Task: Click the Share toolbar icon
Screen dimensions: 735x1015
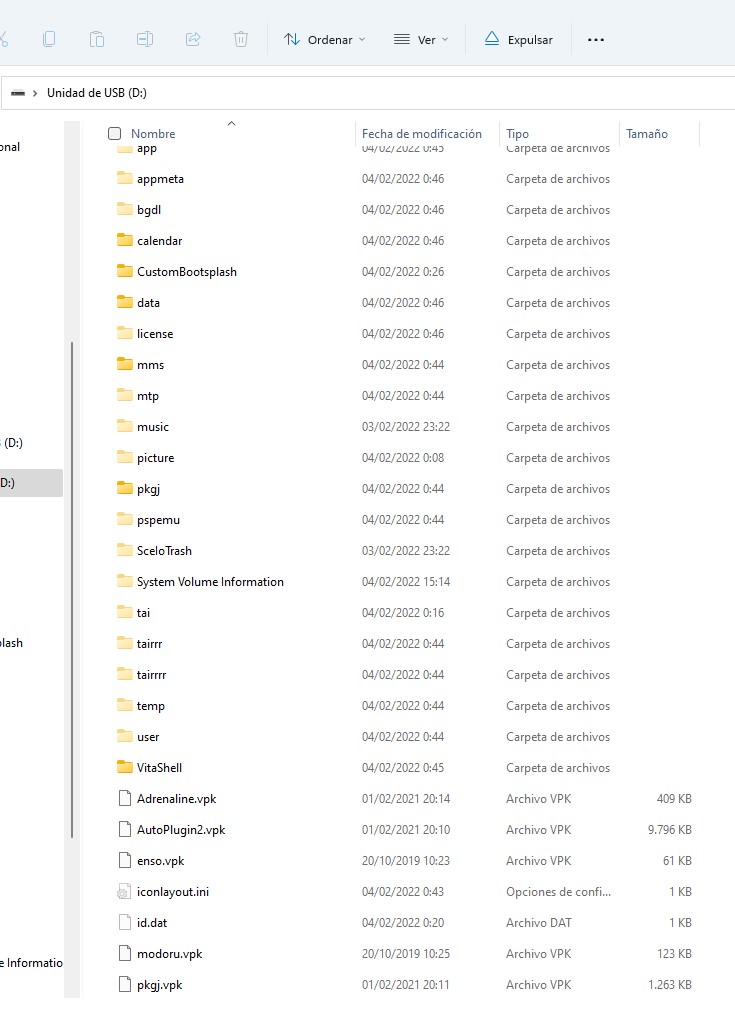Action: 193,39
